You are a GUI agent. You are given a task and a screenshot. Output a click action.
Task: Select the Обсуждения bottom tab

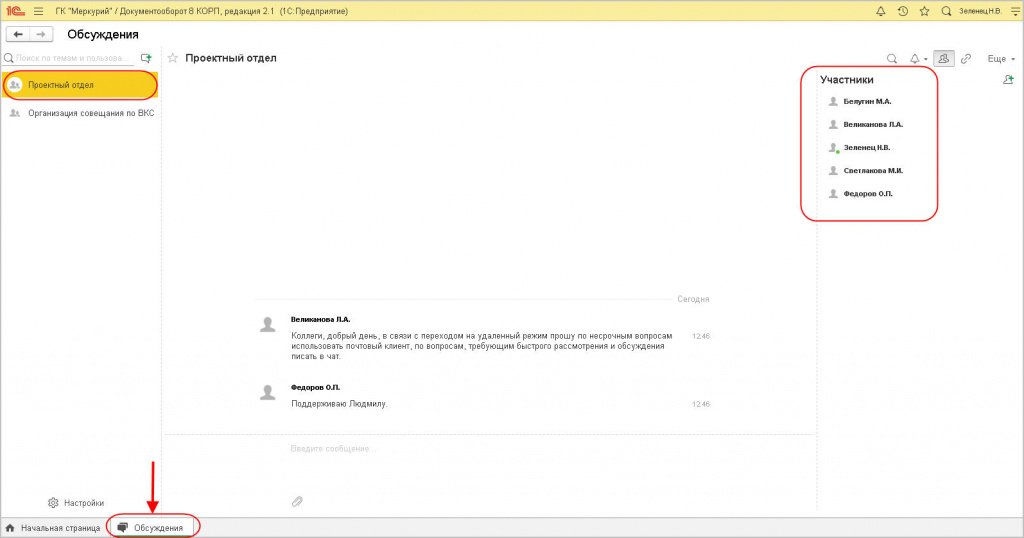[153, 527]
